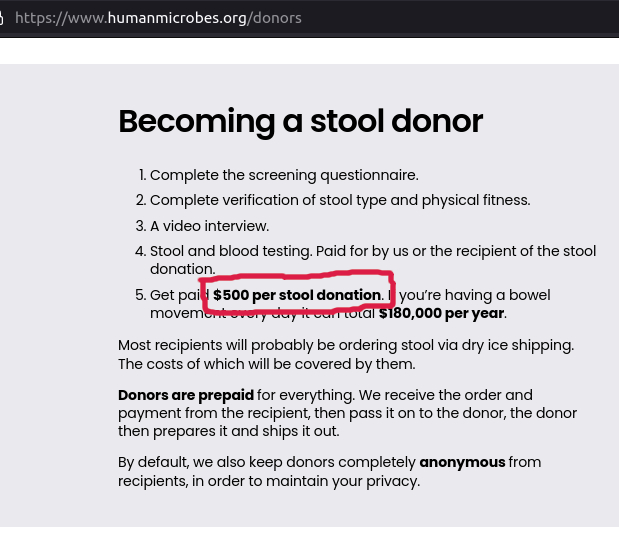Click the bold "$500 per stool donation" text

click(x=297, y=295)
